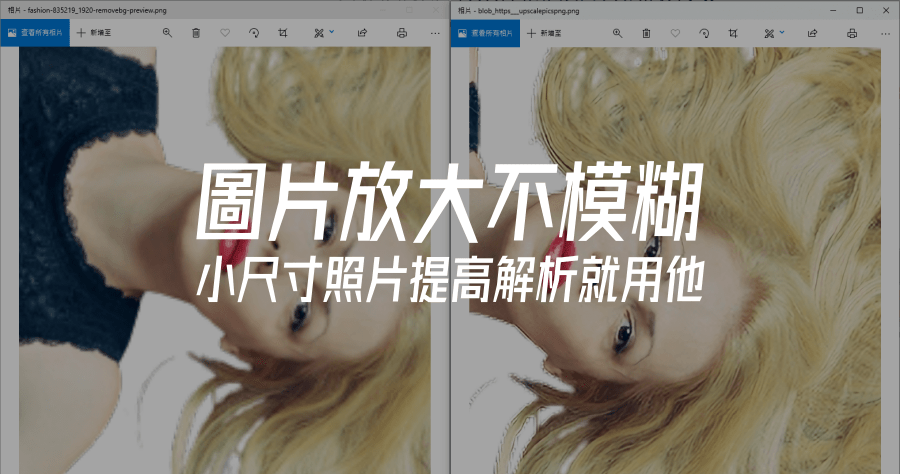Open more options ellipsis in left window
The image size is (900, 474).
435,33
